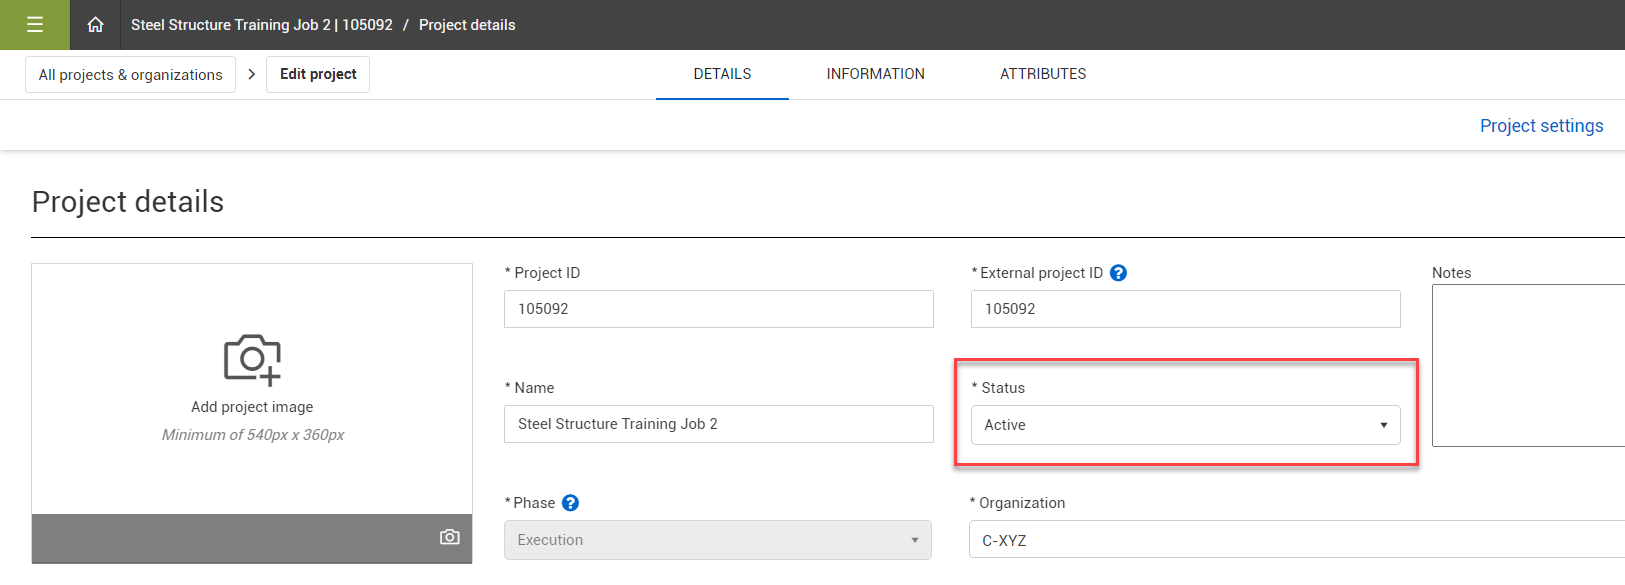
Task: Switch to the Attributes tab
Action: click(x=1043, y=74)
